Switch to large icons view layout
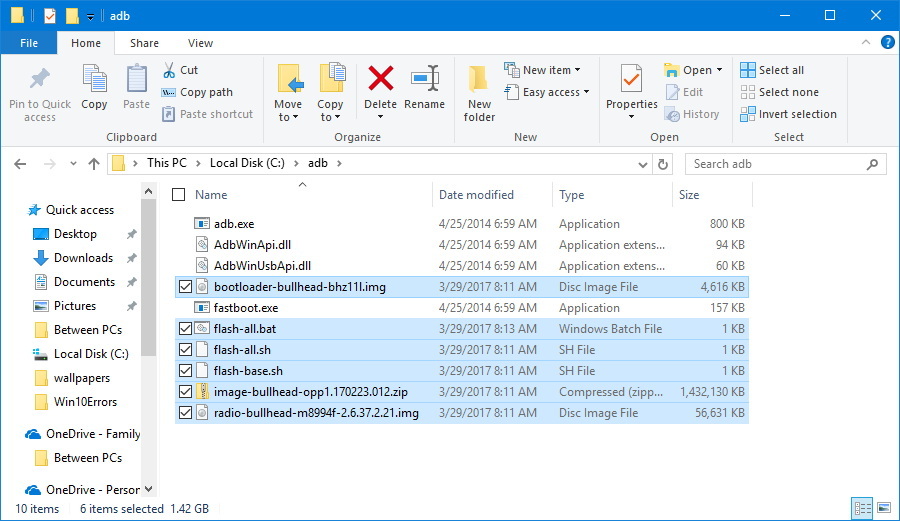Screen dimensions: 900x521 (884, 508)
